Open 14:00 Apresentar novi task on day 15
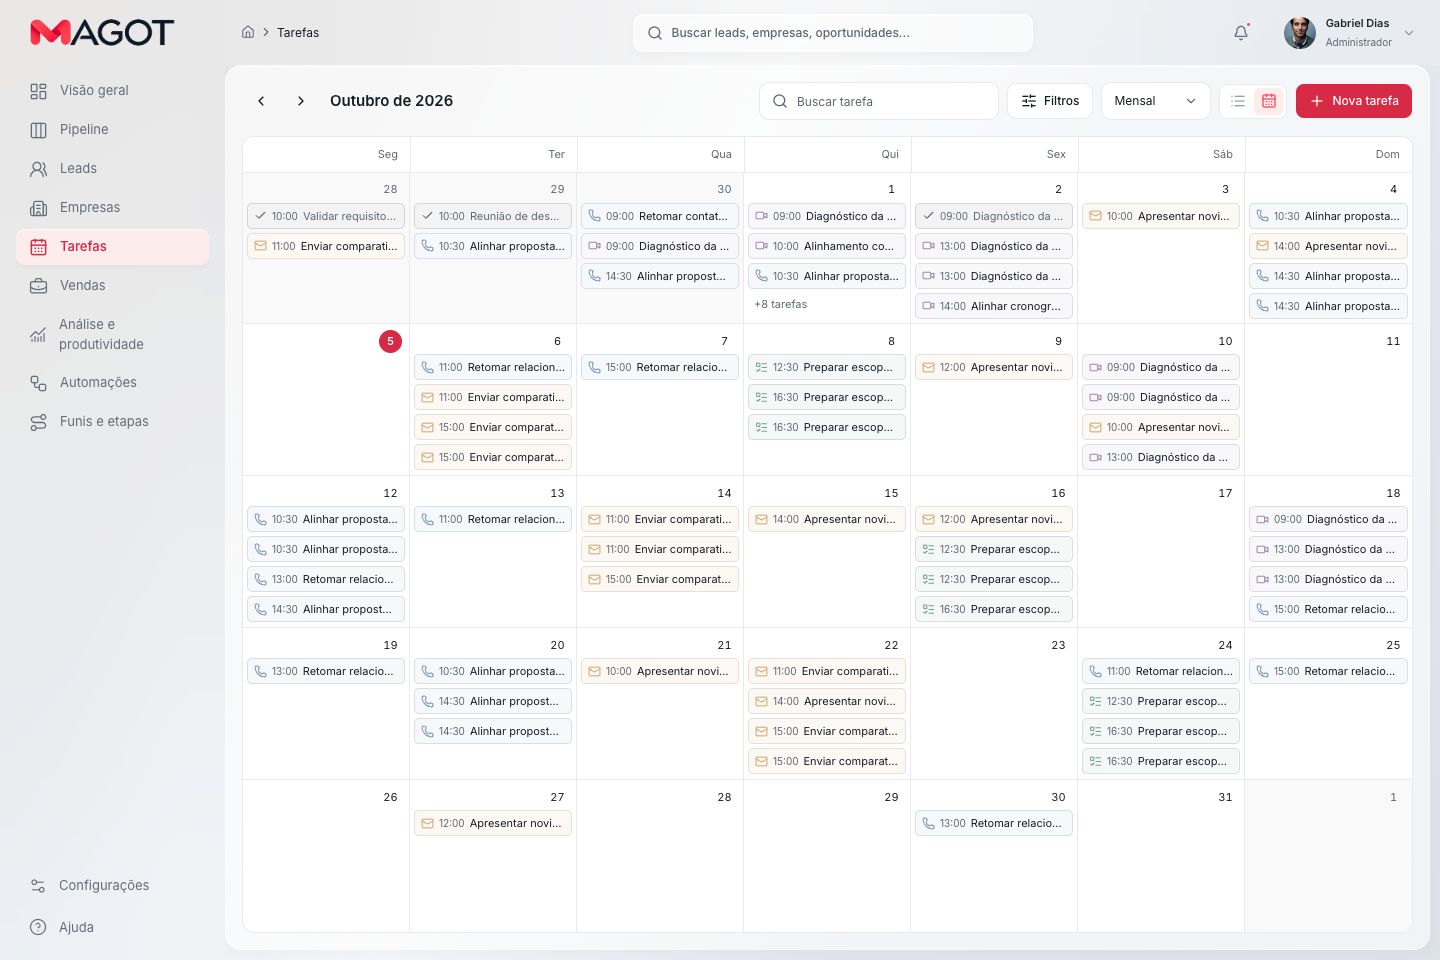The height and width of the screenshot is (960, 1440). click(827, 520)
